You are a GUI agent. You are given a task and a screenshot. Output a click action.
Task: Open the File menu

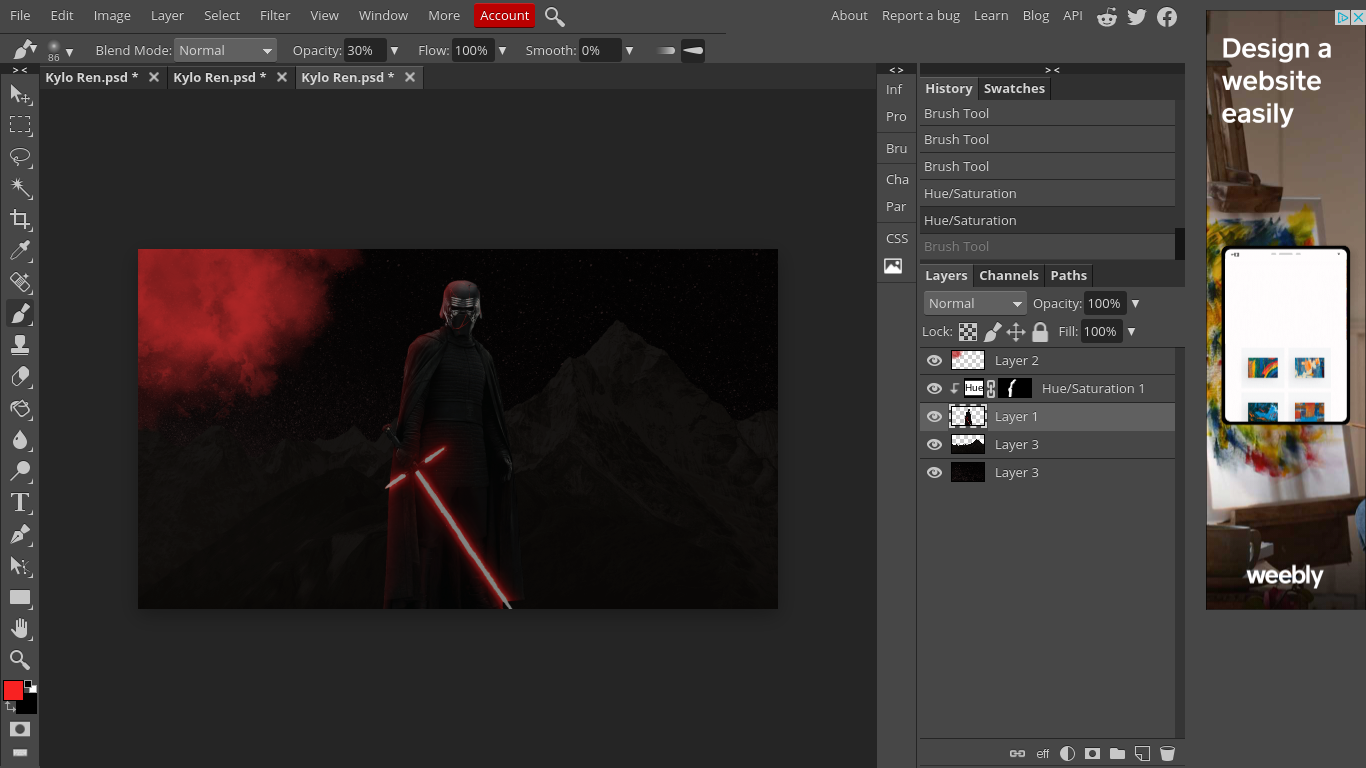pos(20,15)
